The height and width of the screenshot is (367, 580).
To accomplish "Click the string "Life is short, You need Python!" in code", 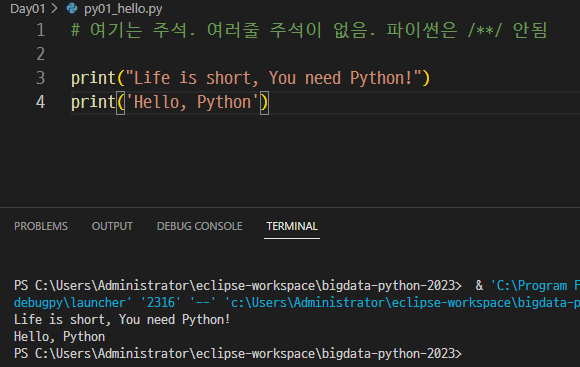I will coord(273,78).
